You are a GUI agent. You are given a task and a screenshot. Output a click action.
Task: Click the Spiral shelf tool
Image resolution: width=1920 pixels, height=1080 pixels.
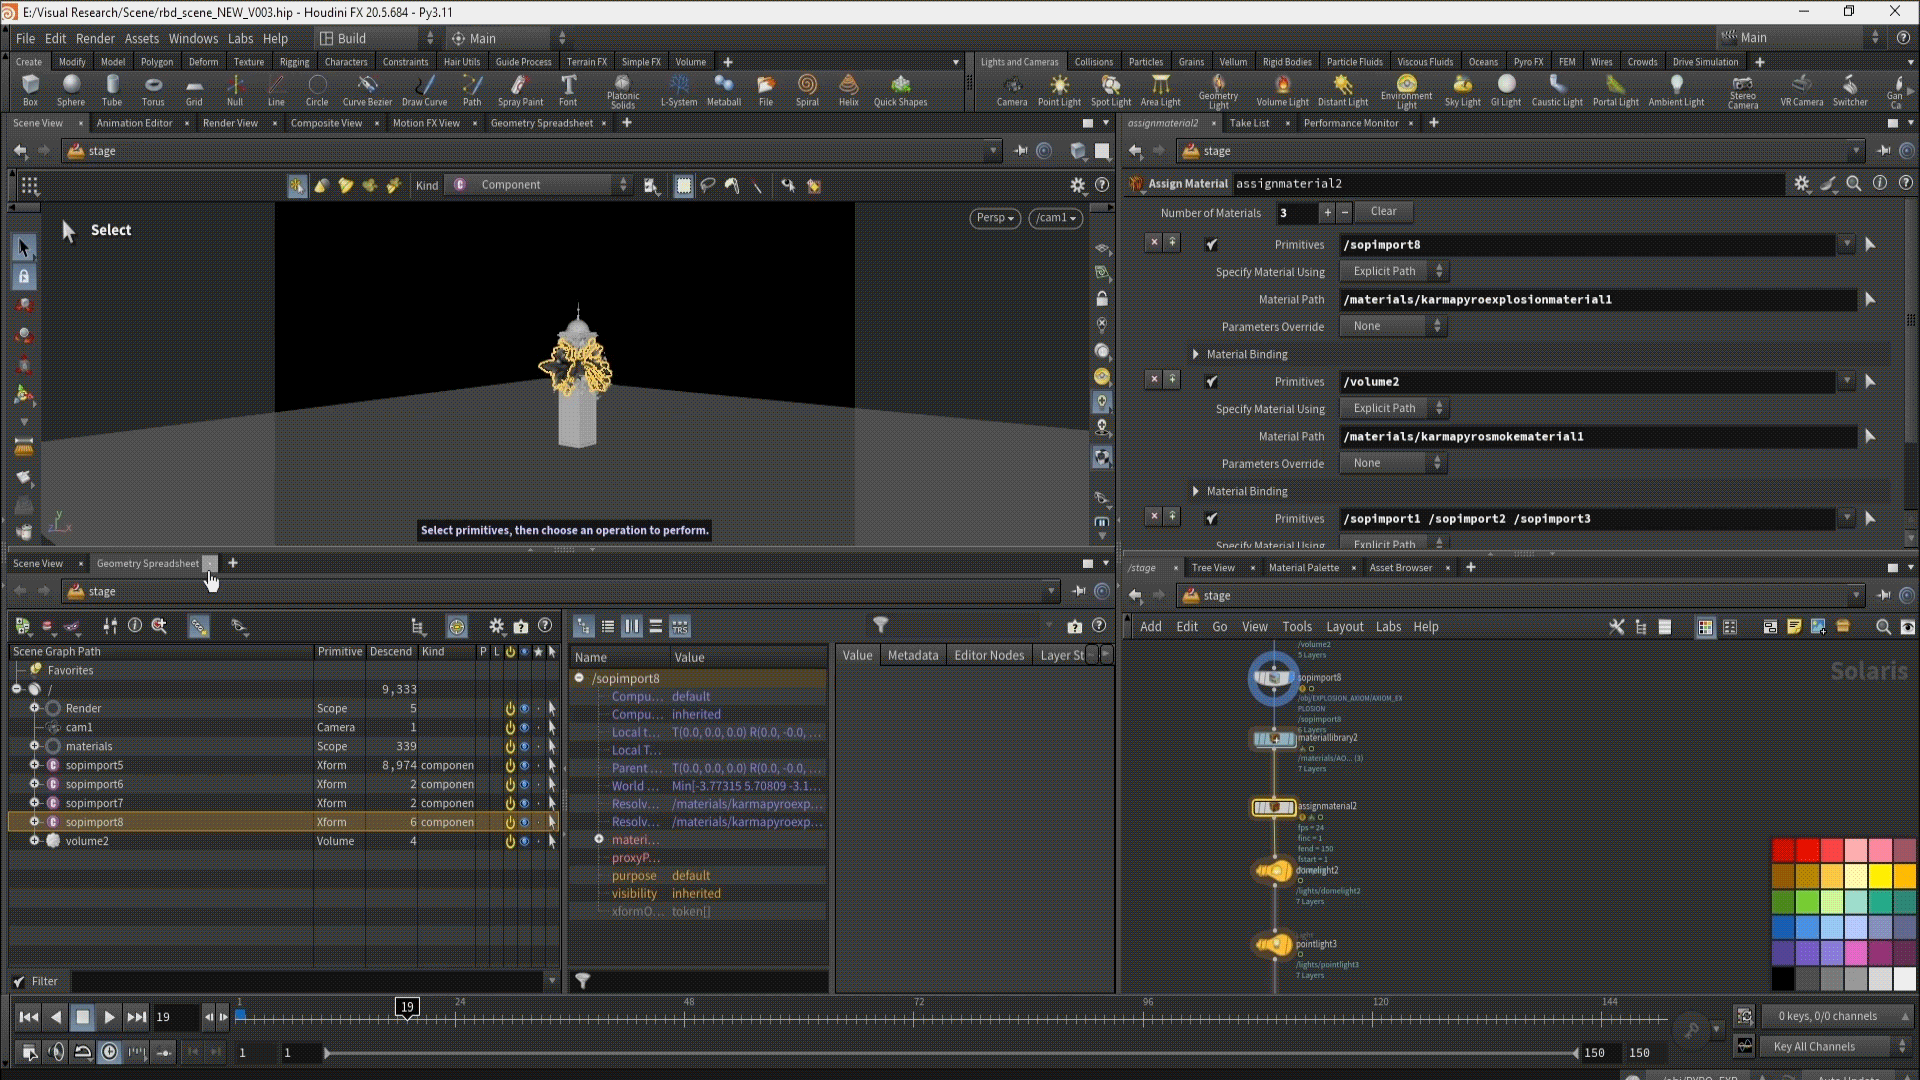coord(807,88)
